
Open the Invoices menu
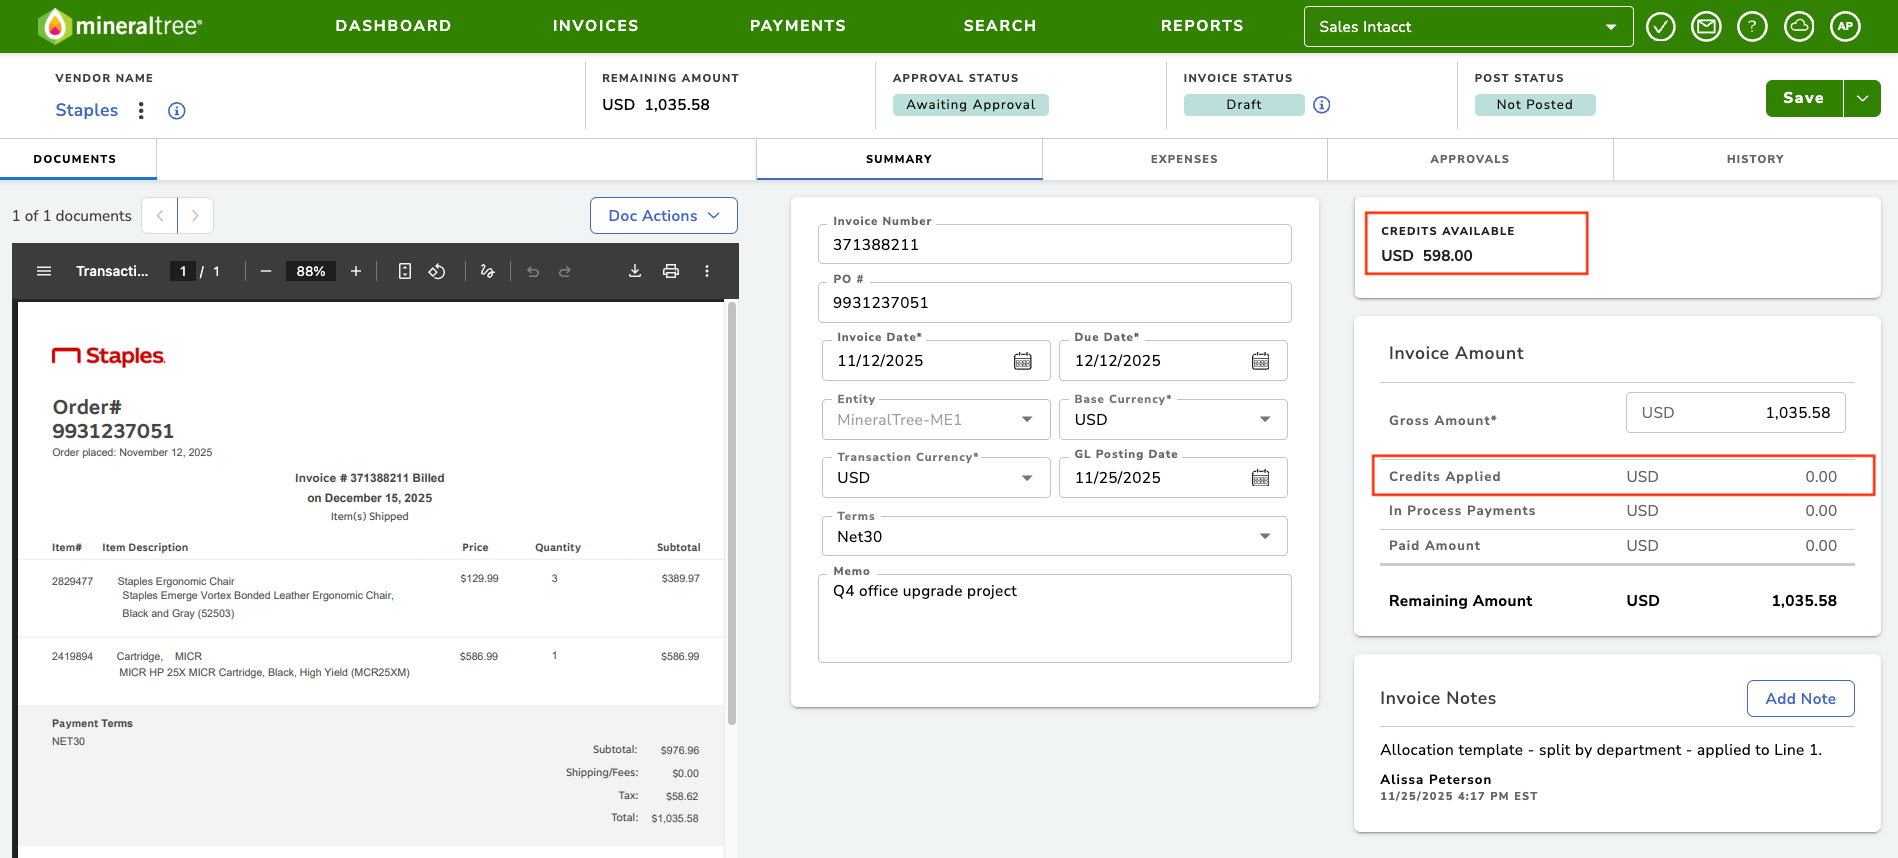coord(596,26)
